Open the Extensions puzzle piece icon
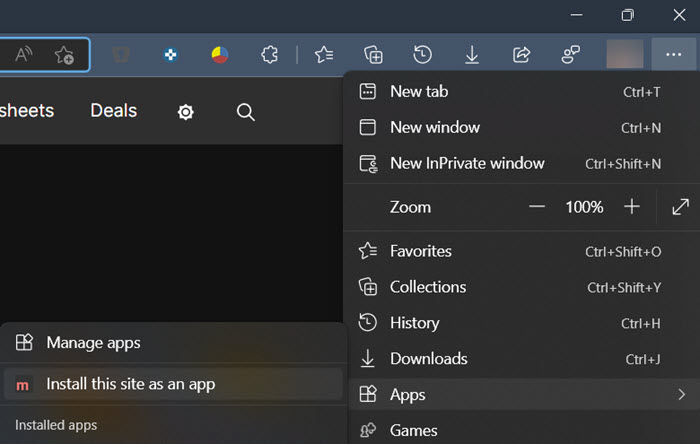700x444 pixels. pos(268,55)
